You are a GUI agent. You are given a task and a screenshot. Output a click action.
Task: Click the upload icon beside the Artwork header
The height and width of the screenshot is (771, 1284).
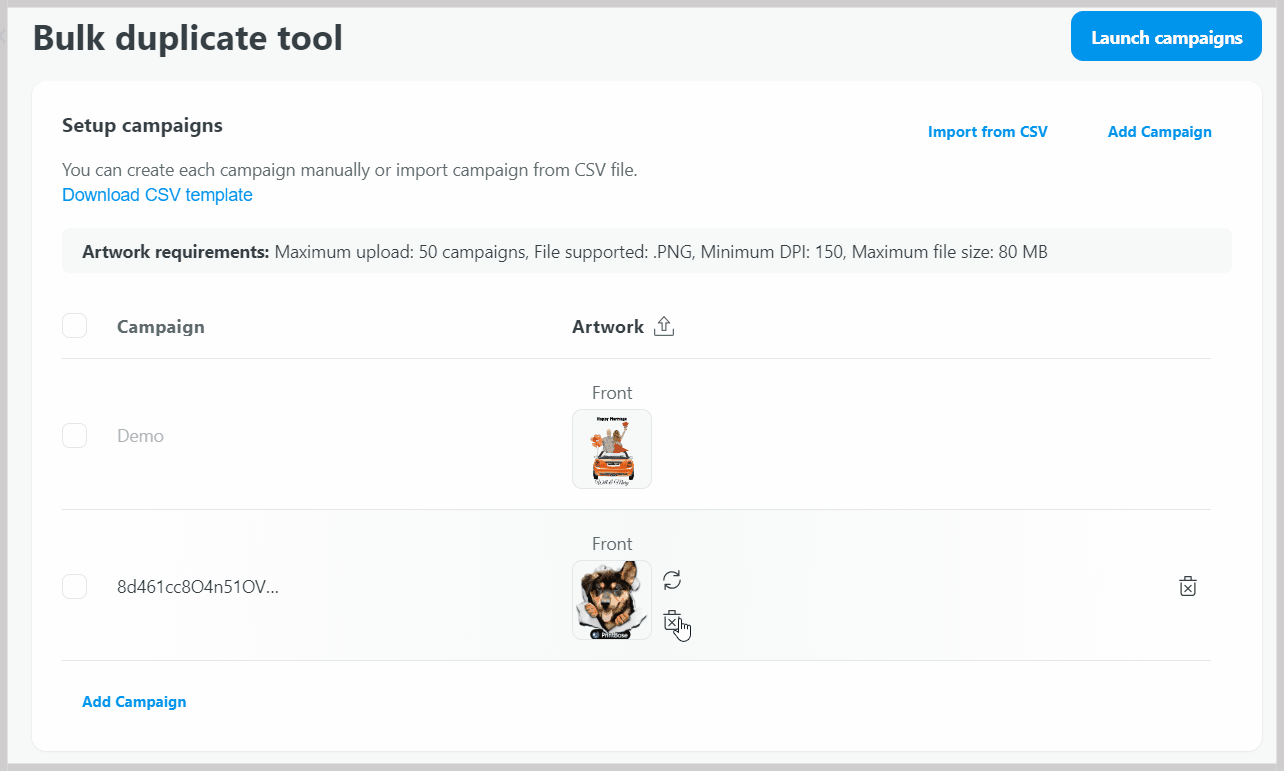coord(664,326)
